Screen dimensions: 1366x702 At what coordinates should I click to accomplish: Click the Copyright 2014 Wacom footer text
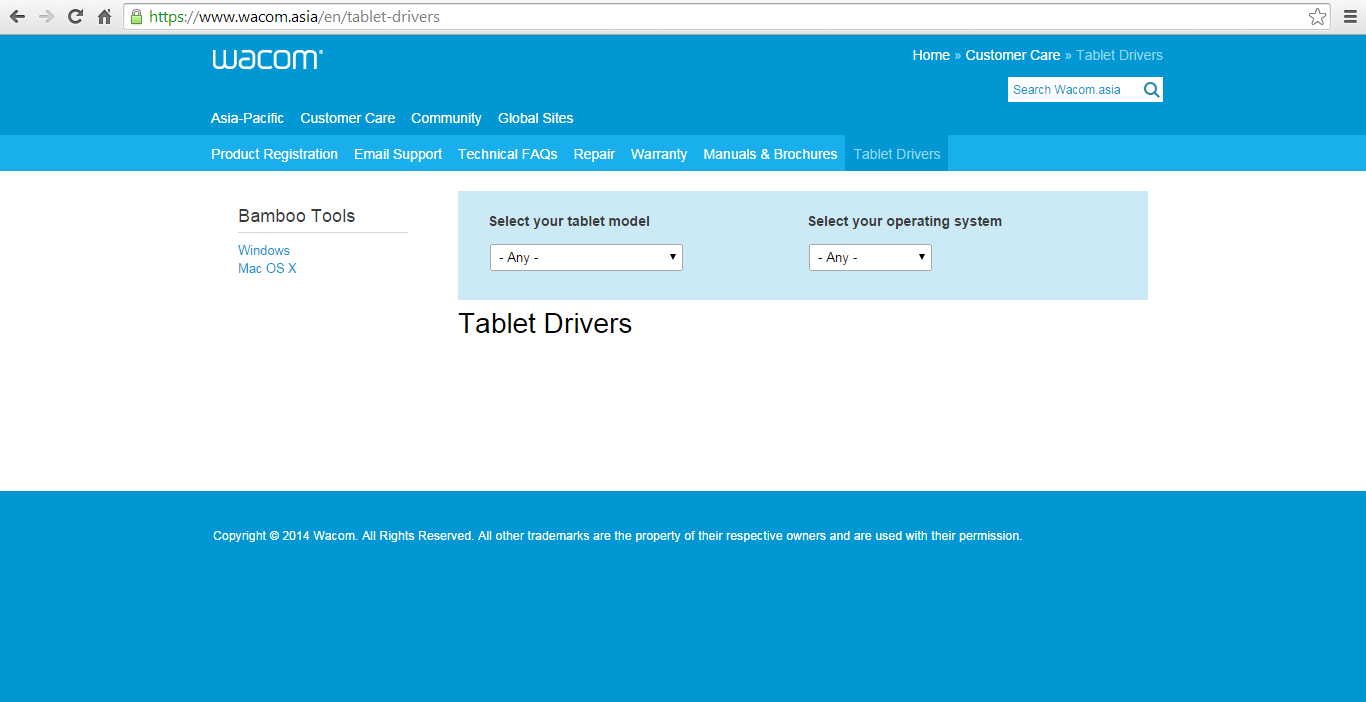point(617,536)
